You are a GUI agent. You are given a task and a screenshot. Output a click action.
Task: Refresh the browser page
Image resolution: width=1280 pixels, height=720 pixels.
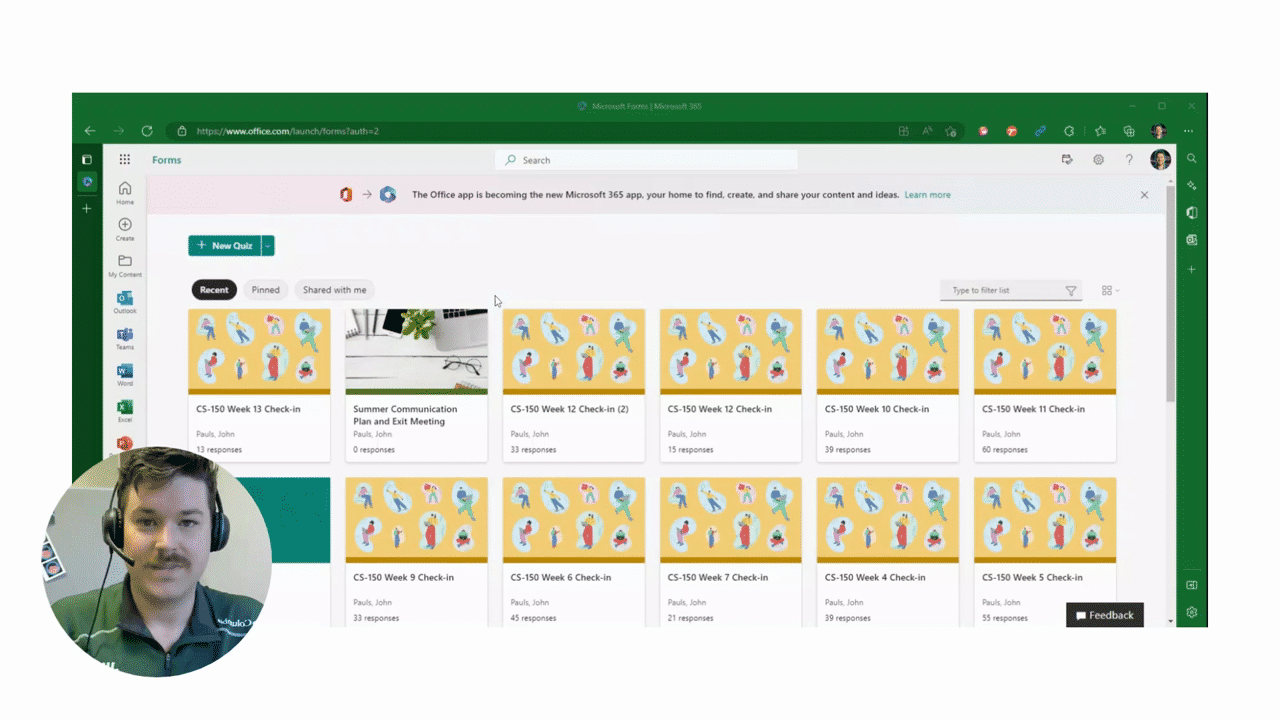pos(147,131)
